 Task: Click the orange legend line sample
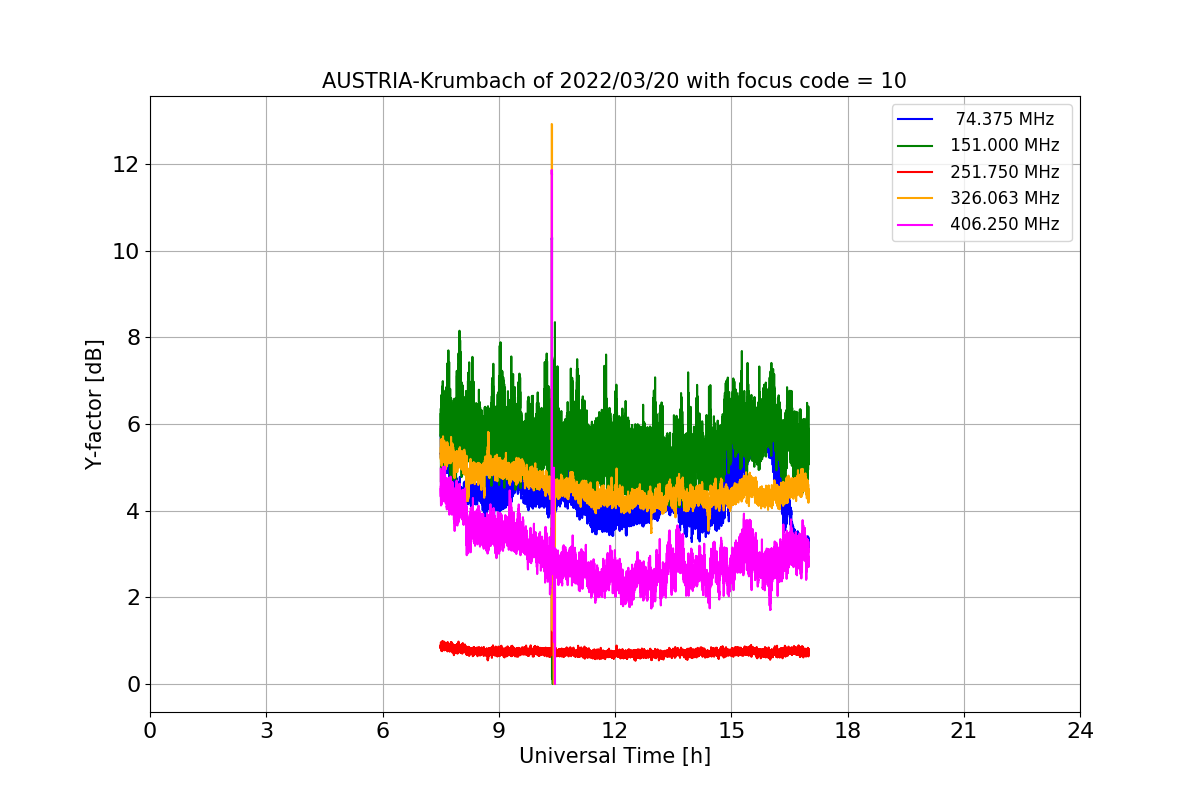click(915, 198)
